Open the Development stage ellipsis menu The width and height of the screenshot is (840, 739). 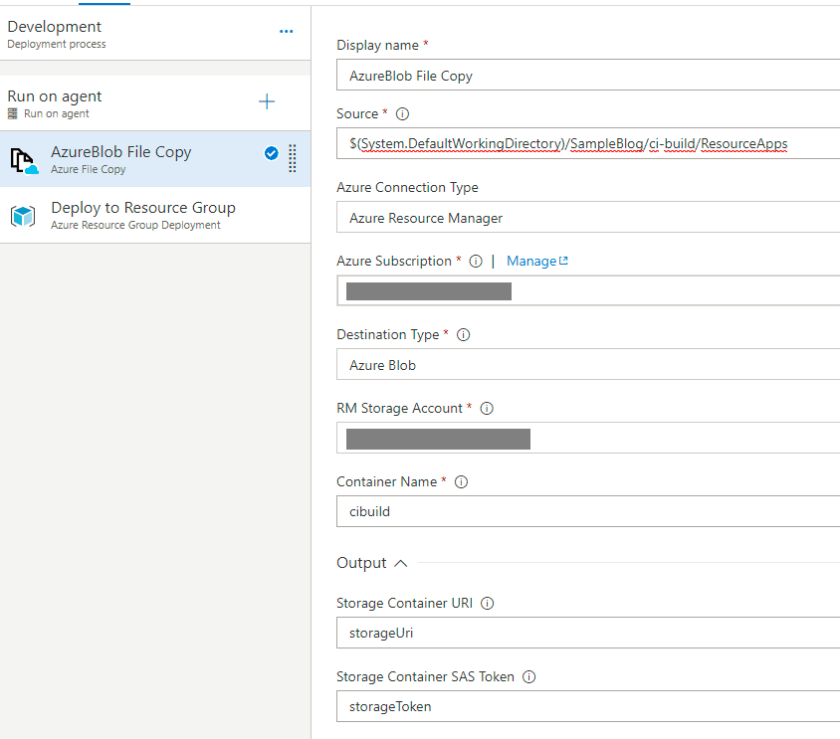[286, 32]
